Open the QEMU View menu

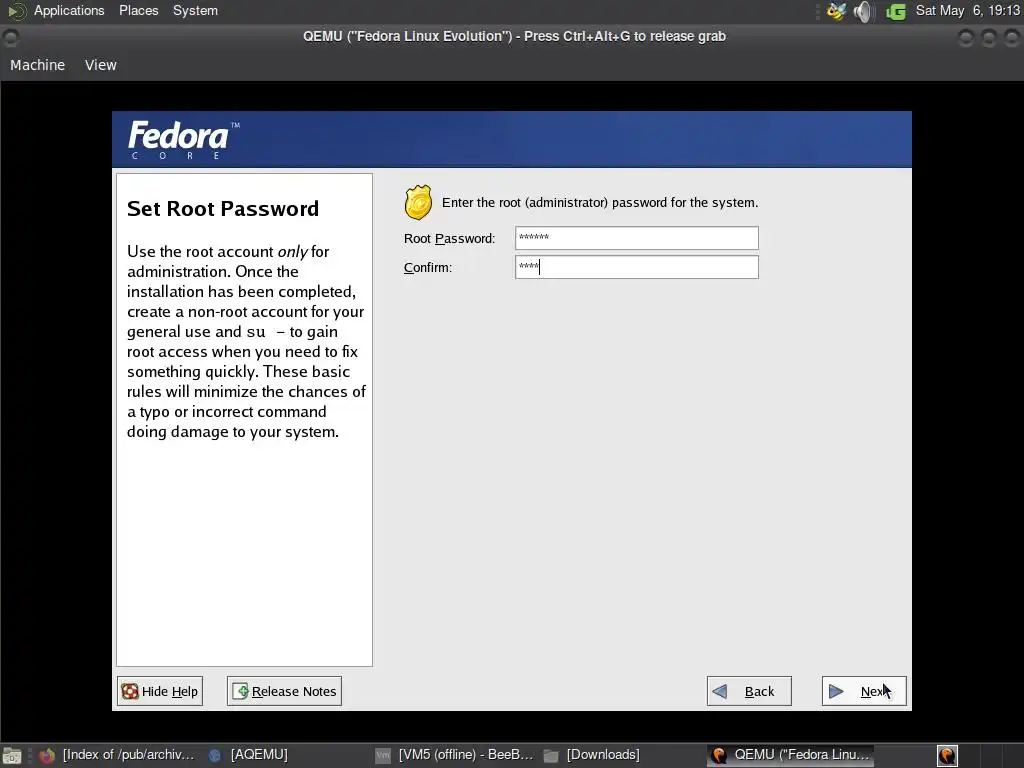click(101, 65)
